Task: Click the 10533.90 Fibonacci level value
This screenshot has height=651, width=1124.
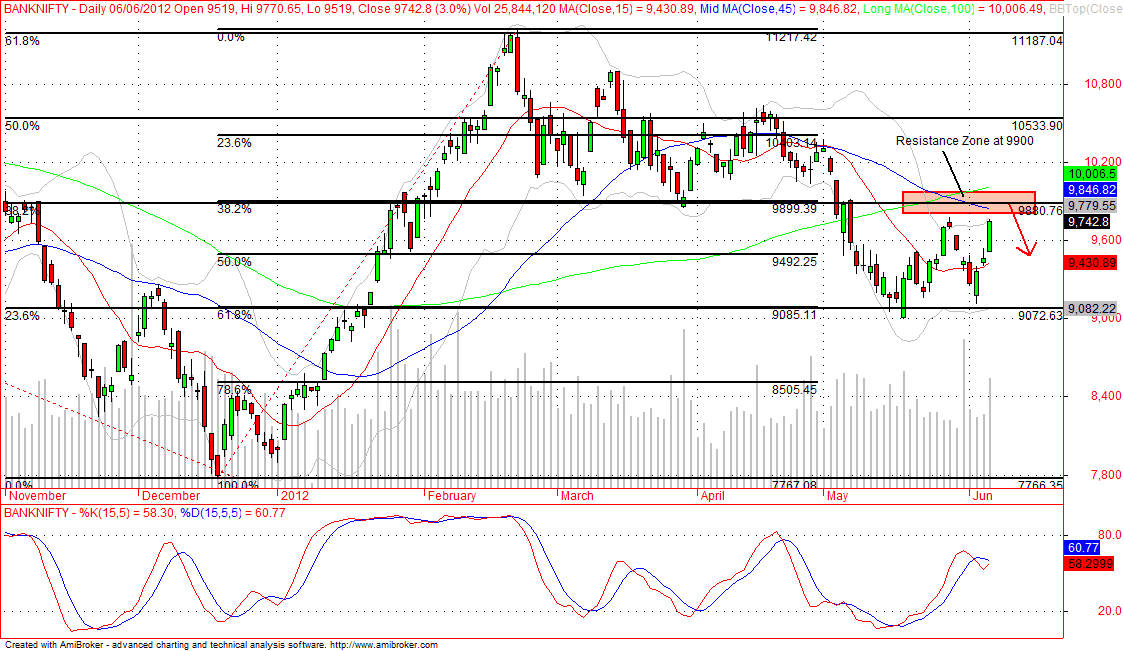Action: 1037,125
